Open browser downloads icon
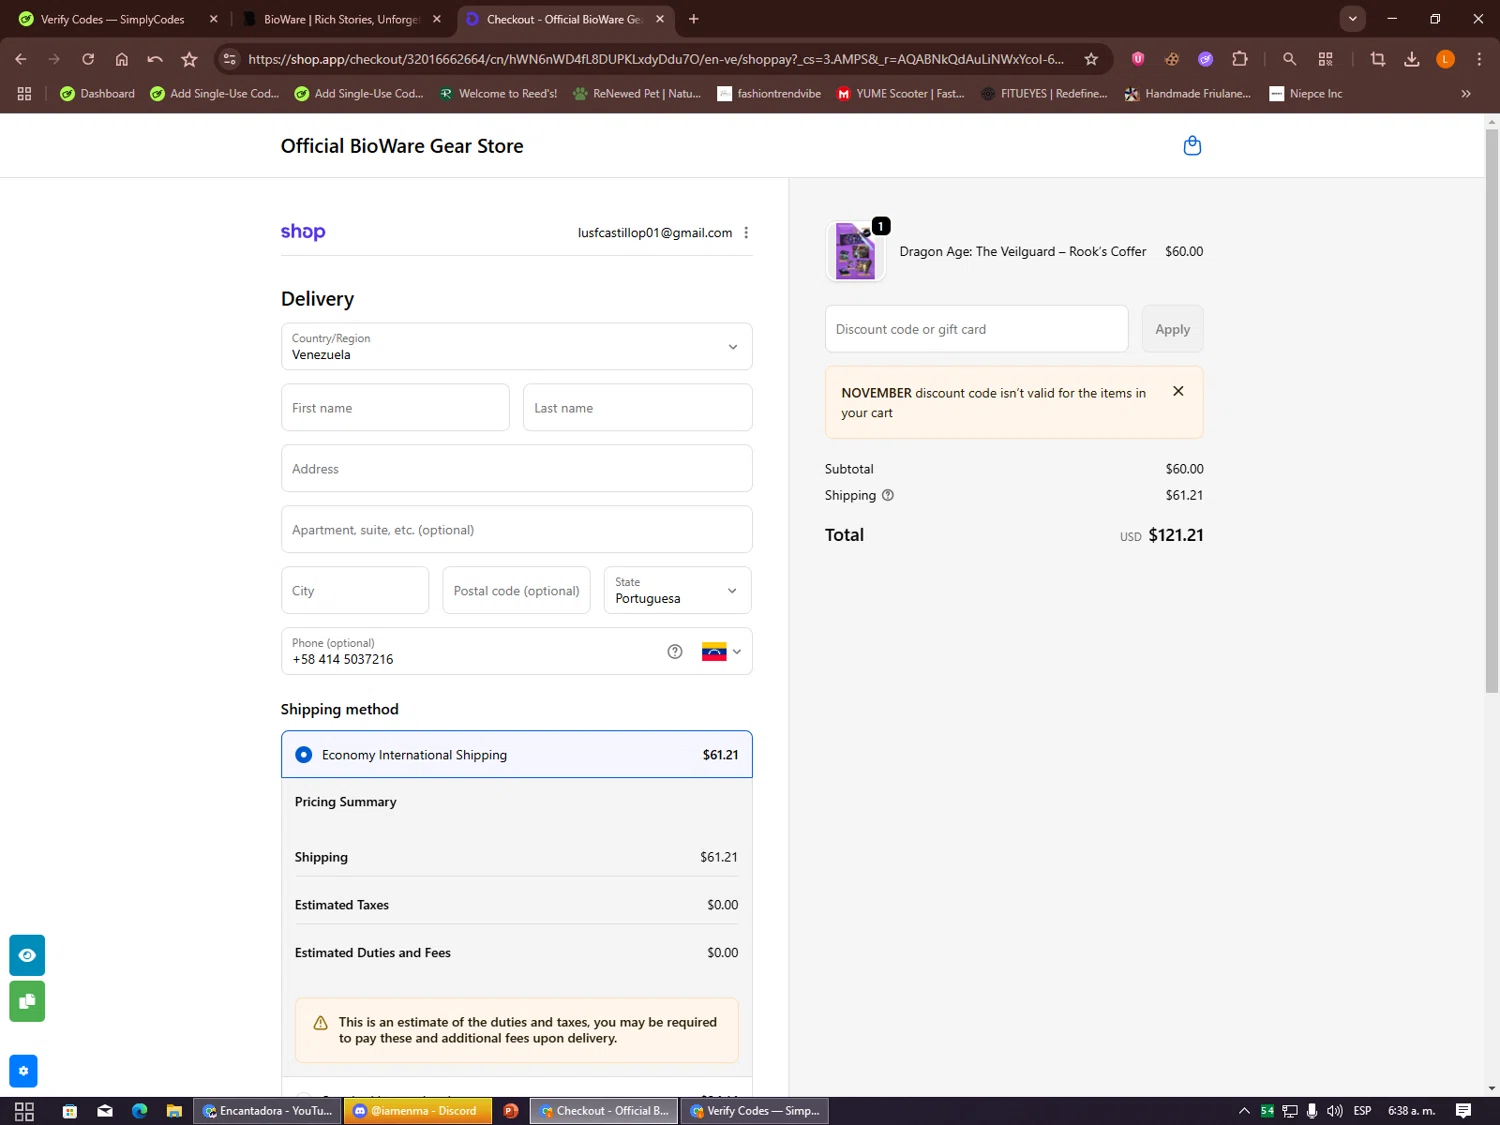Image resolution: width=1500 pixels, height=1125 pixels. click(x=1411, y=59)
